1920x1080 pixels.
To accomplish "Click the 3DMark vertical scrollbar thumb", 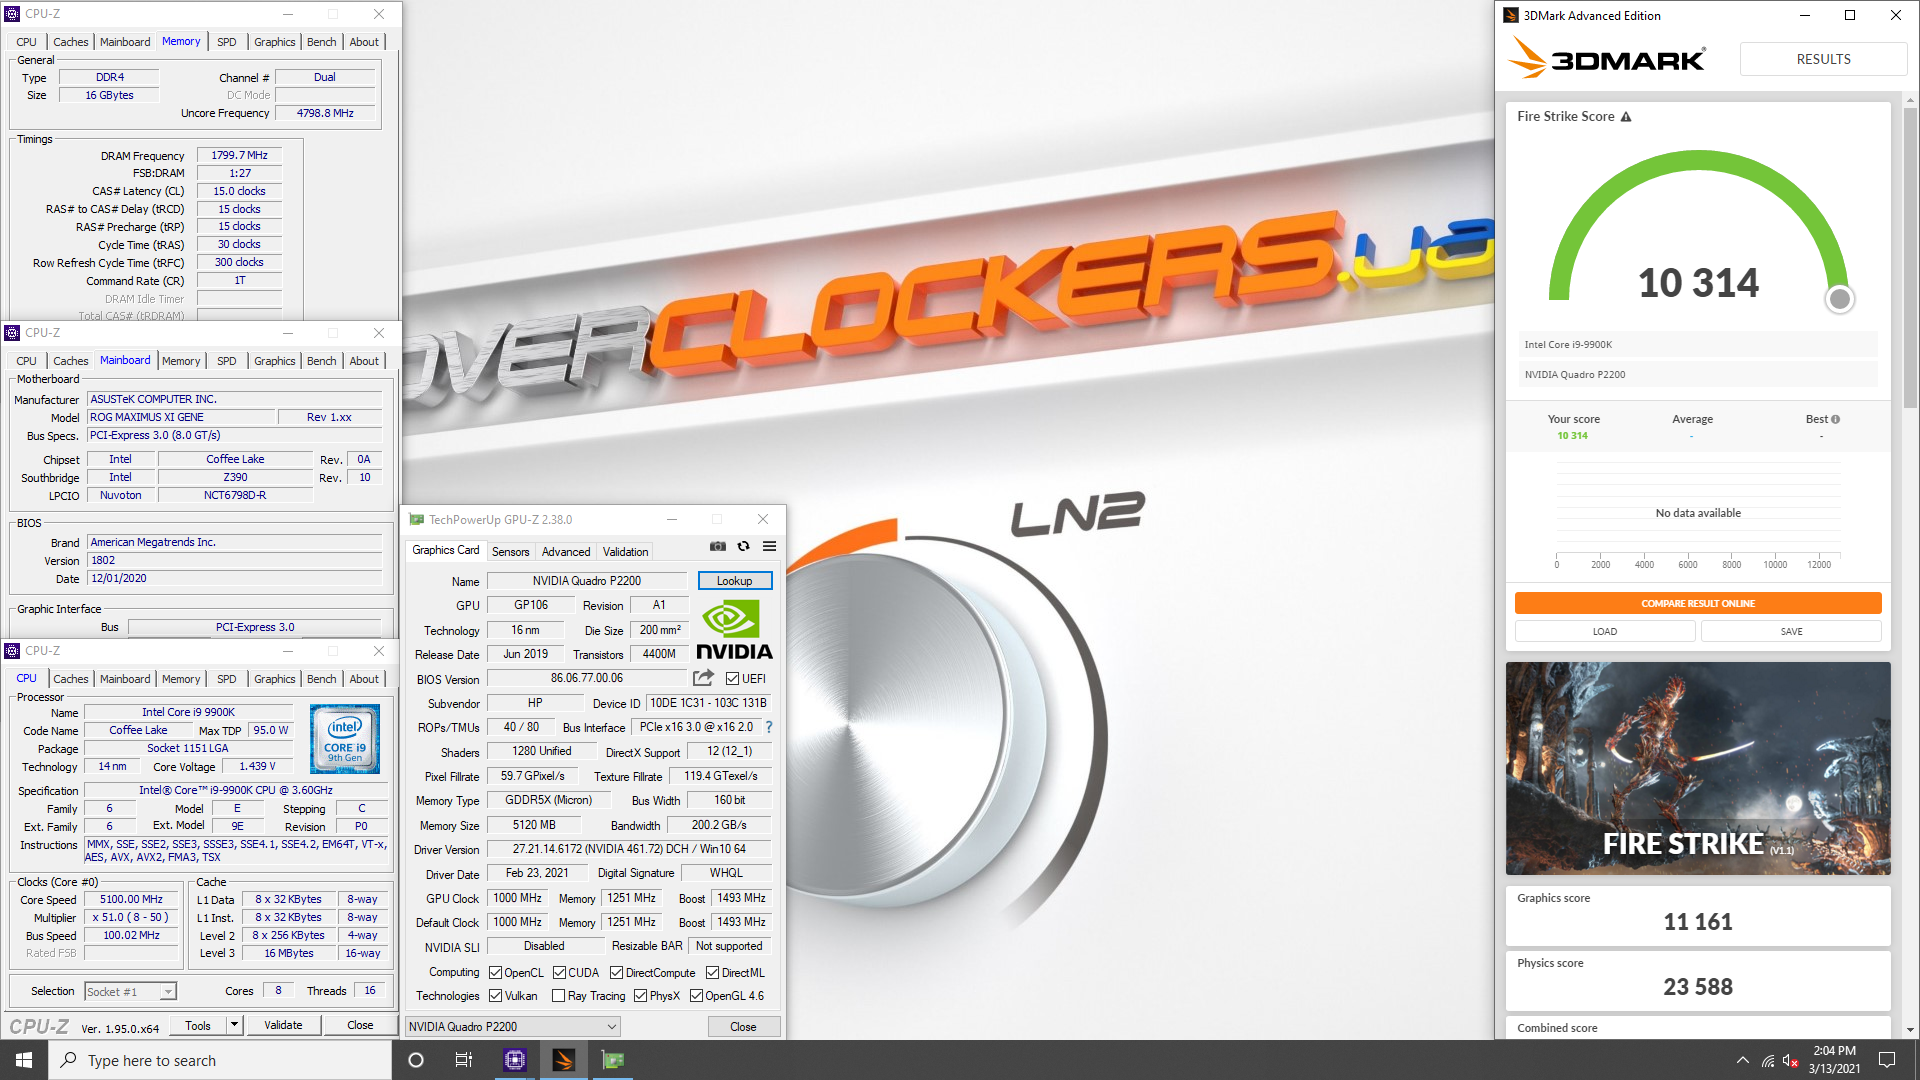I will tap(1910, 257).
